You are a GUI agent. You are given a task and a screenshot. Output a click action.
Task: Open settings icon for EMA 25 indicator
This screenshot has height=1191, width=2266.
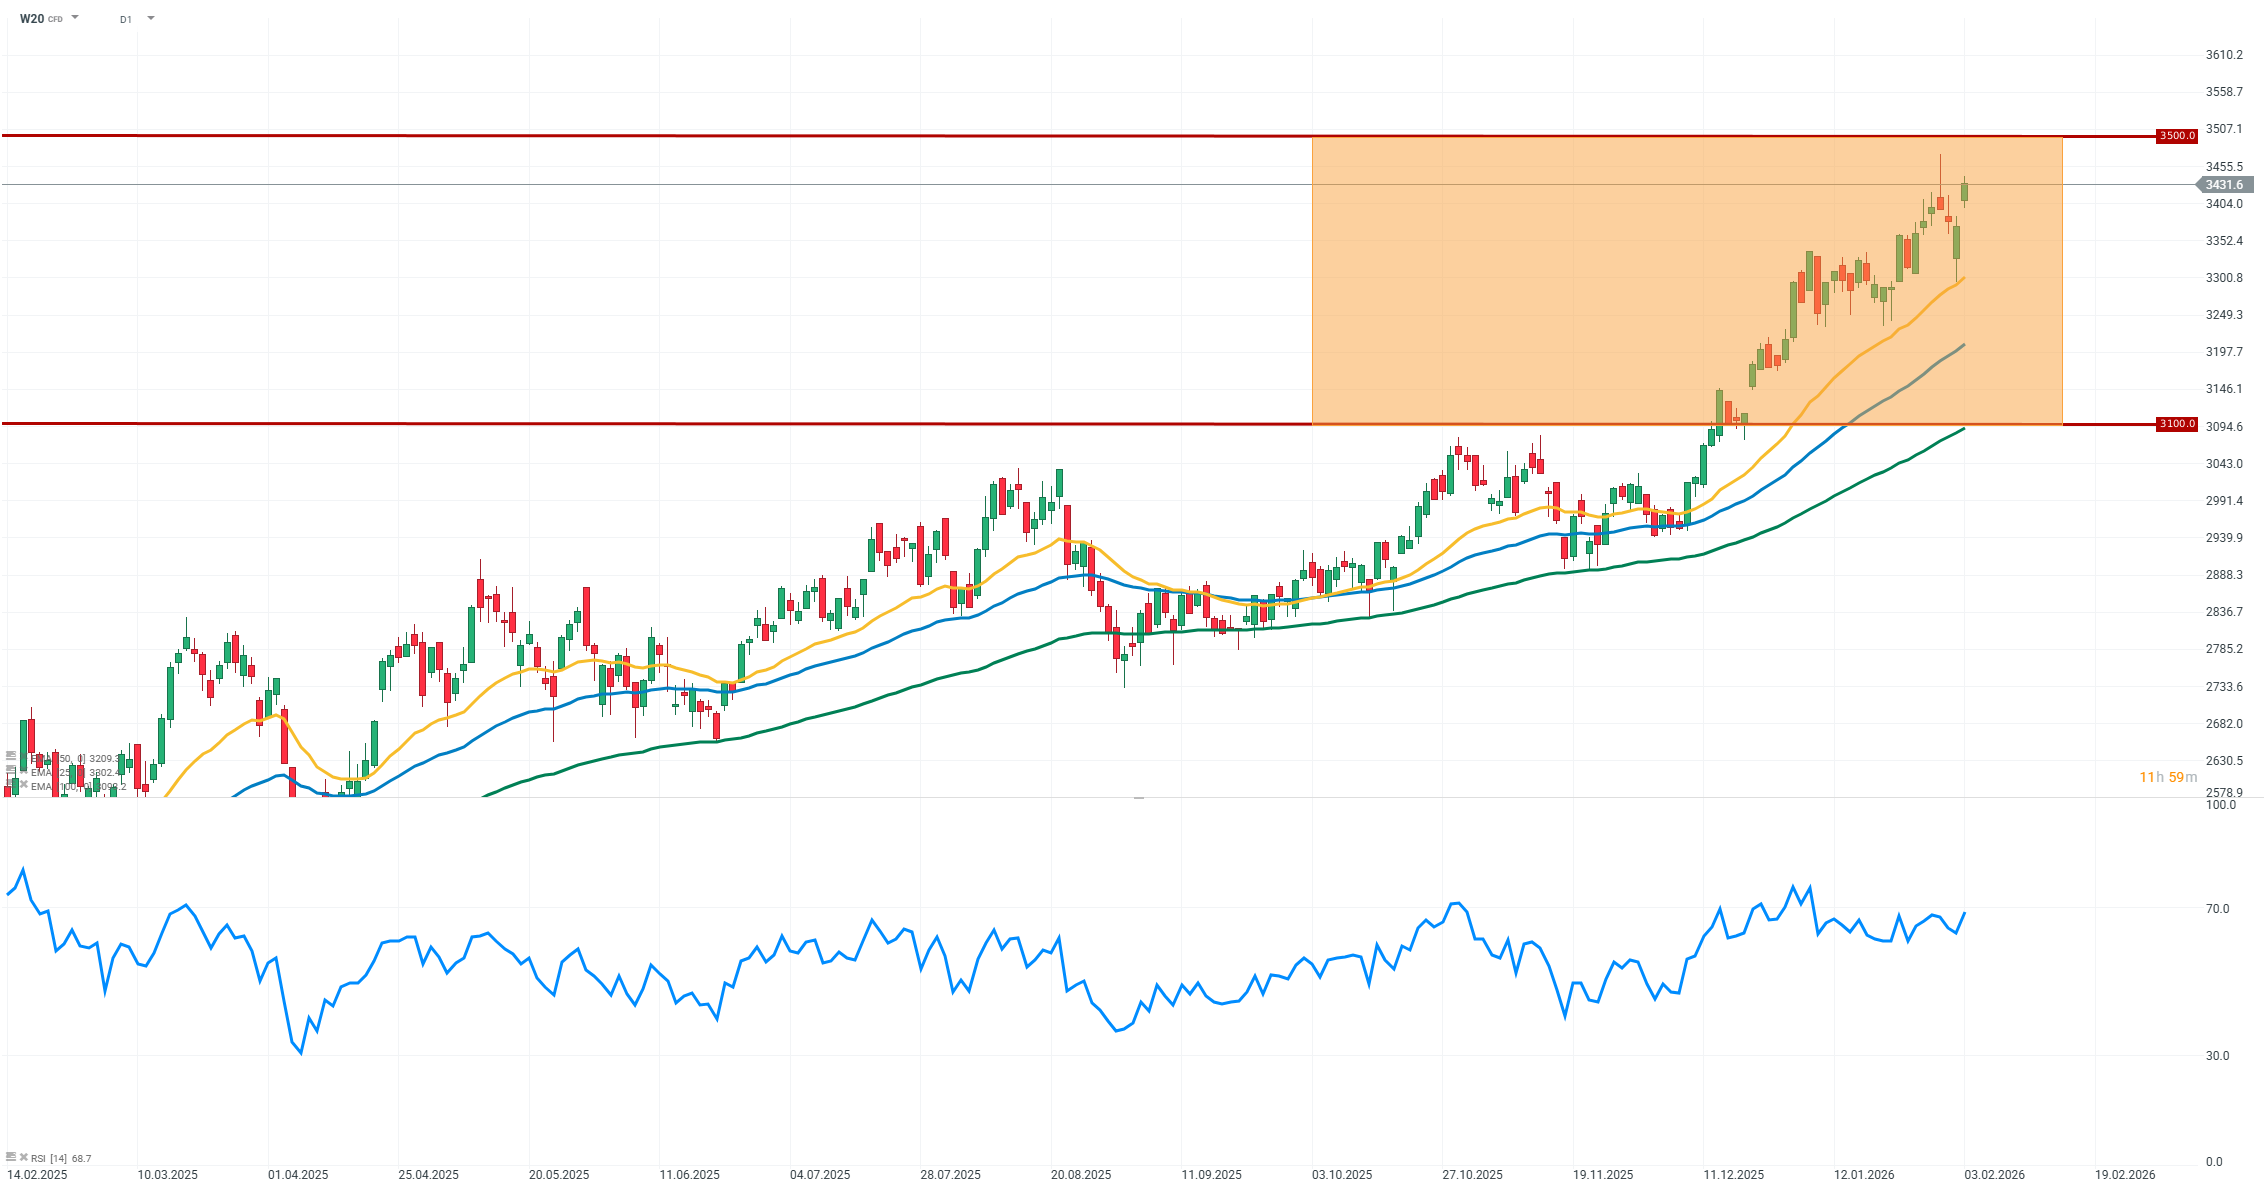11,770
